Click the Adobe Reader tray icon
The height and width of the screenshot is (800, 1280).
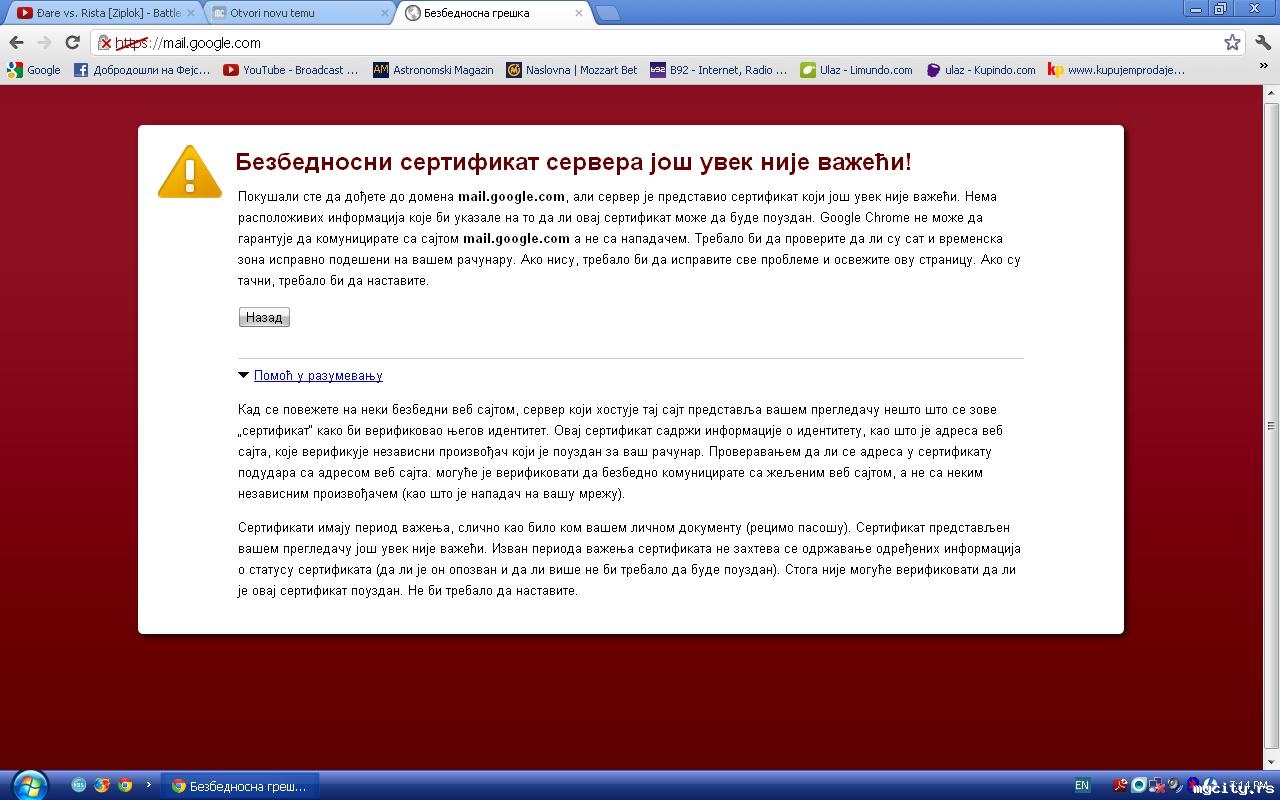click(1121, 785)
